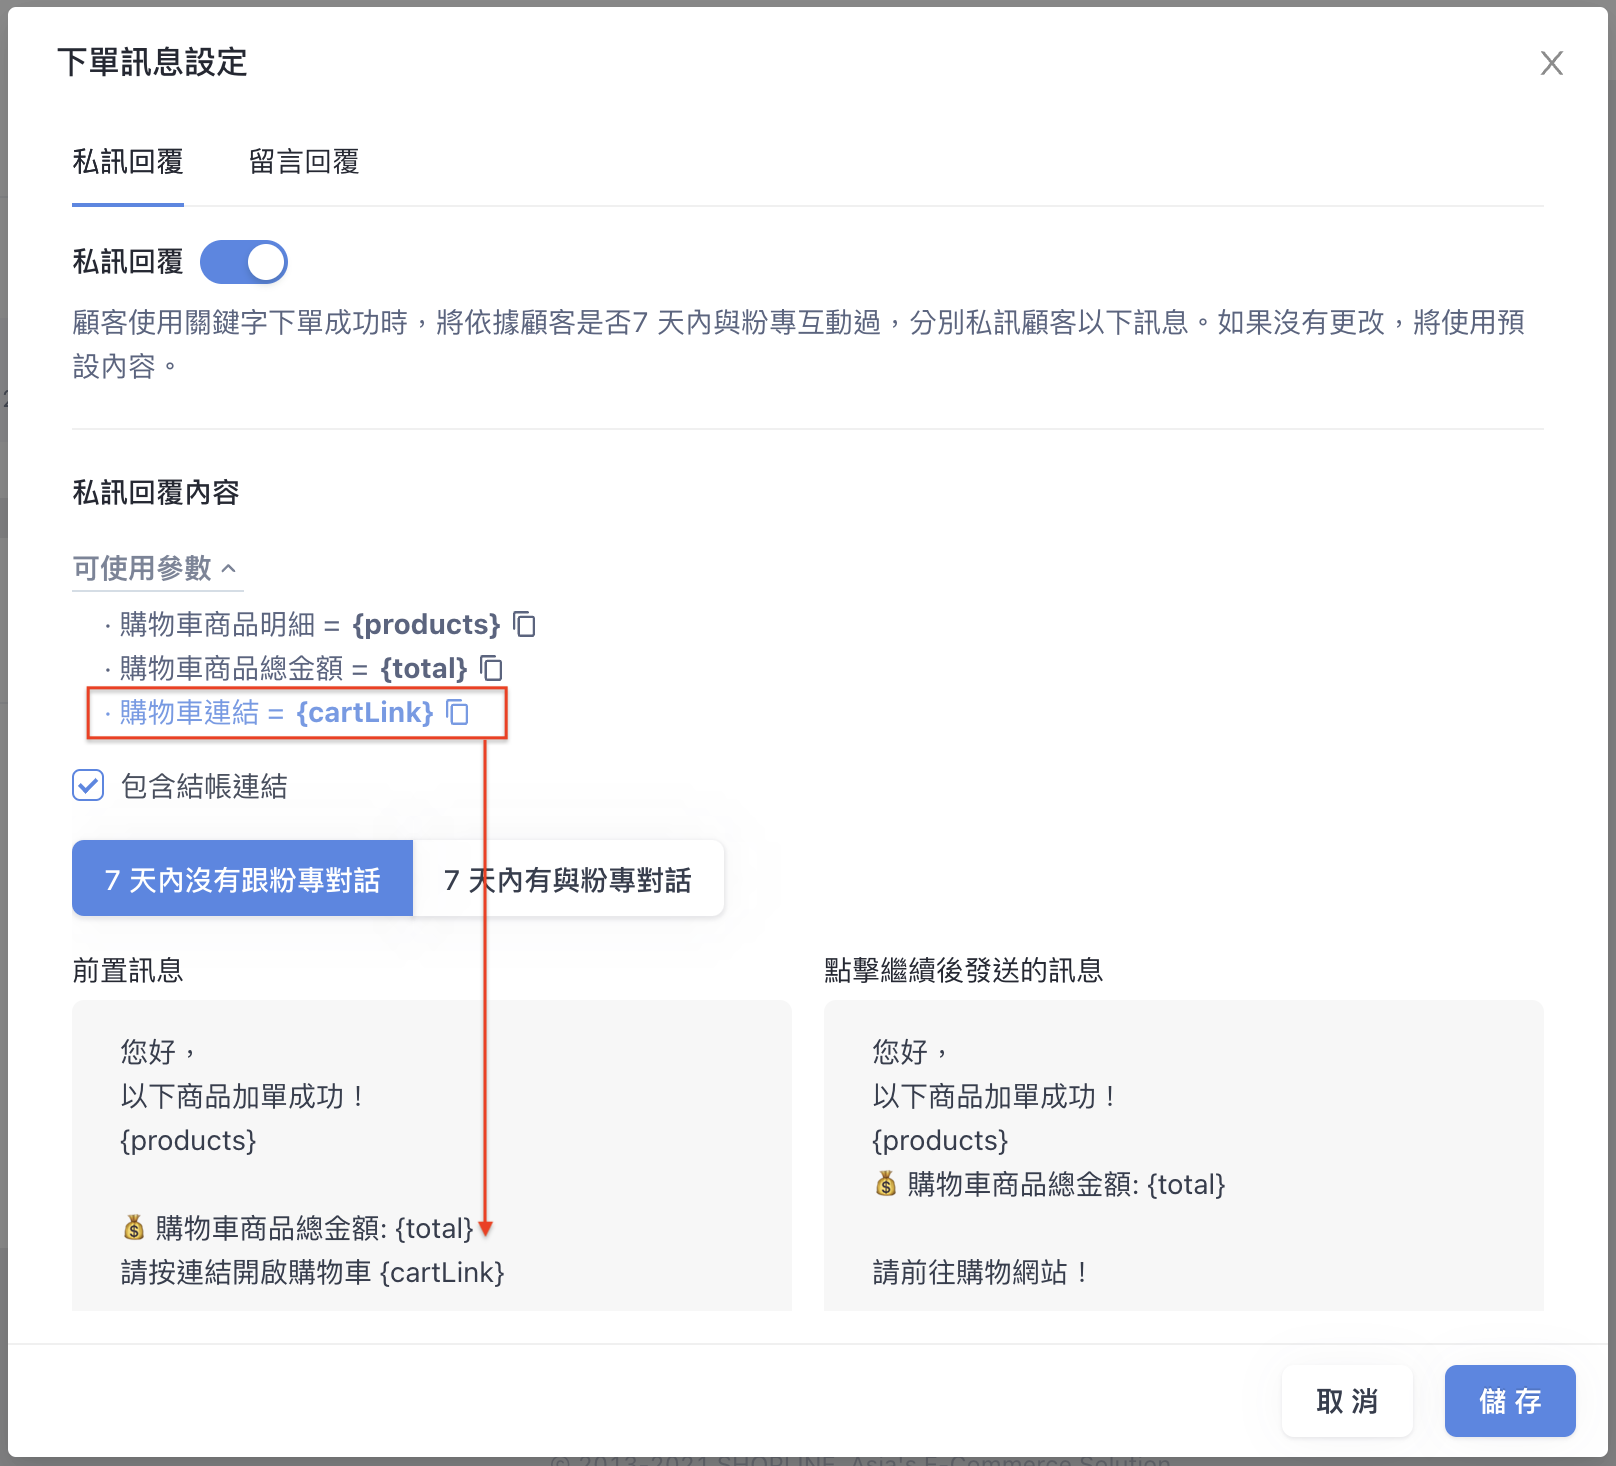Edit the 前置訊息 text area

coord(432,1156)
